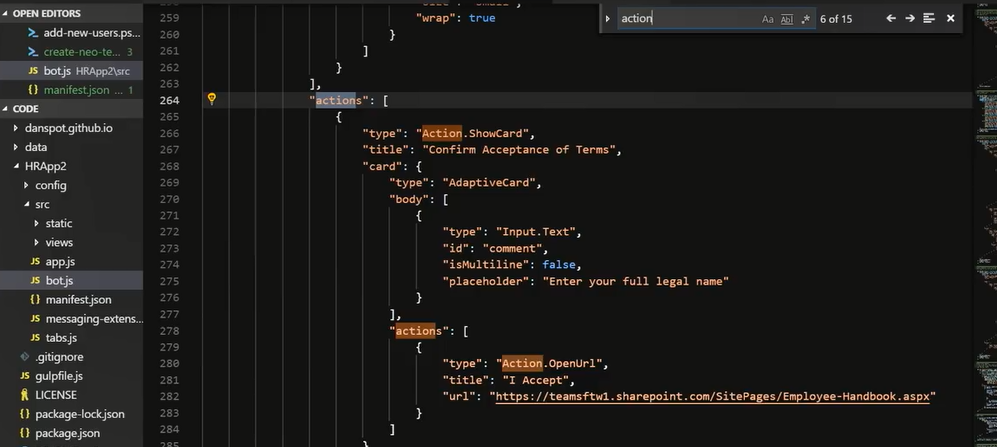The image size is (997, 447).
Task: Expand the replace field with the arrow
Action: click(607, 19)
